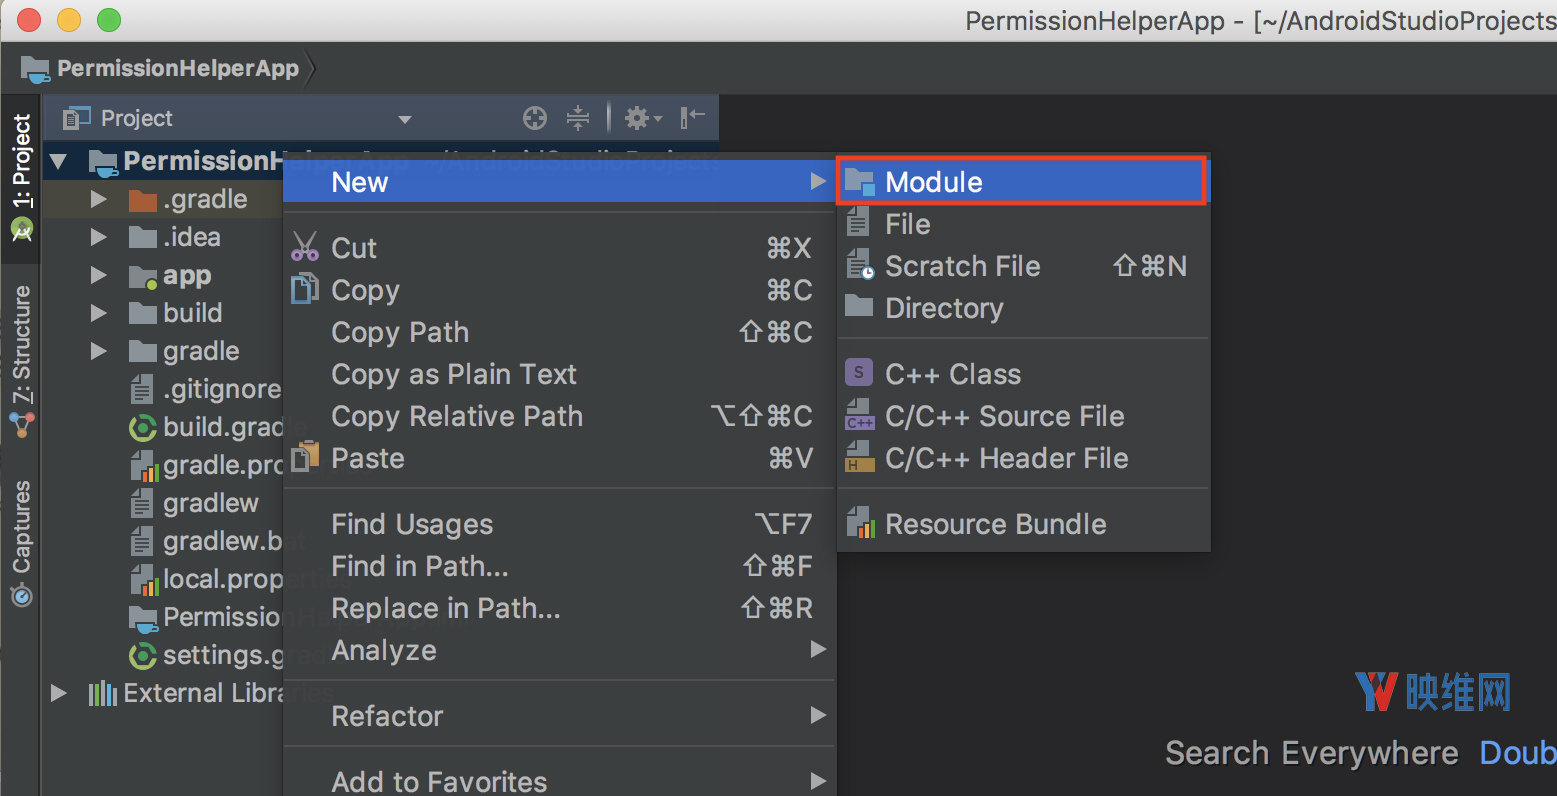Click the Scratch File icon
Image resolution: width=1557 pixels, height=796 pixels.
pos(859,266)
